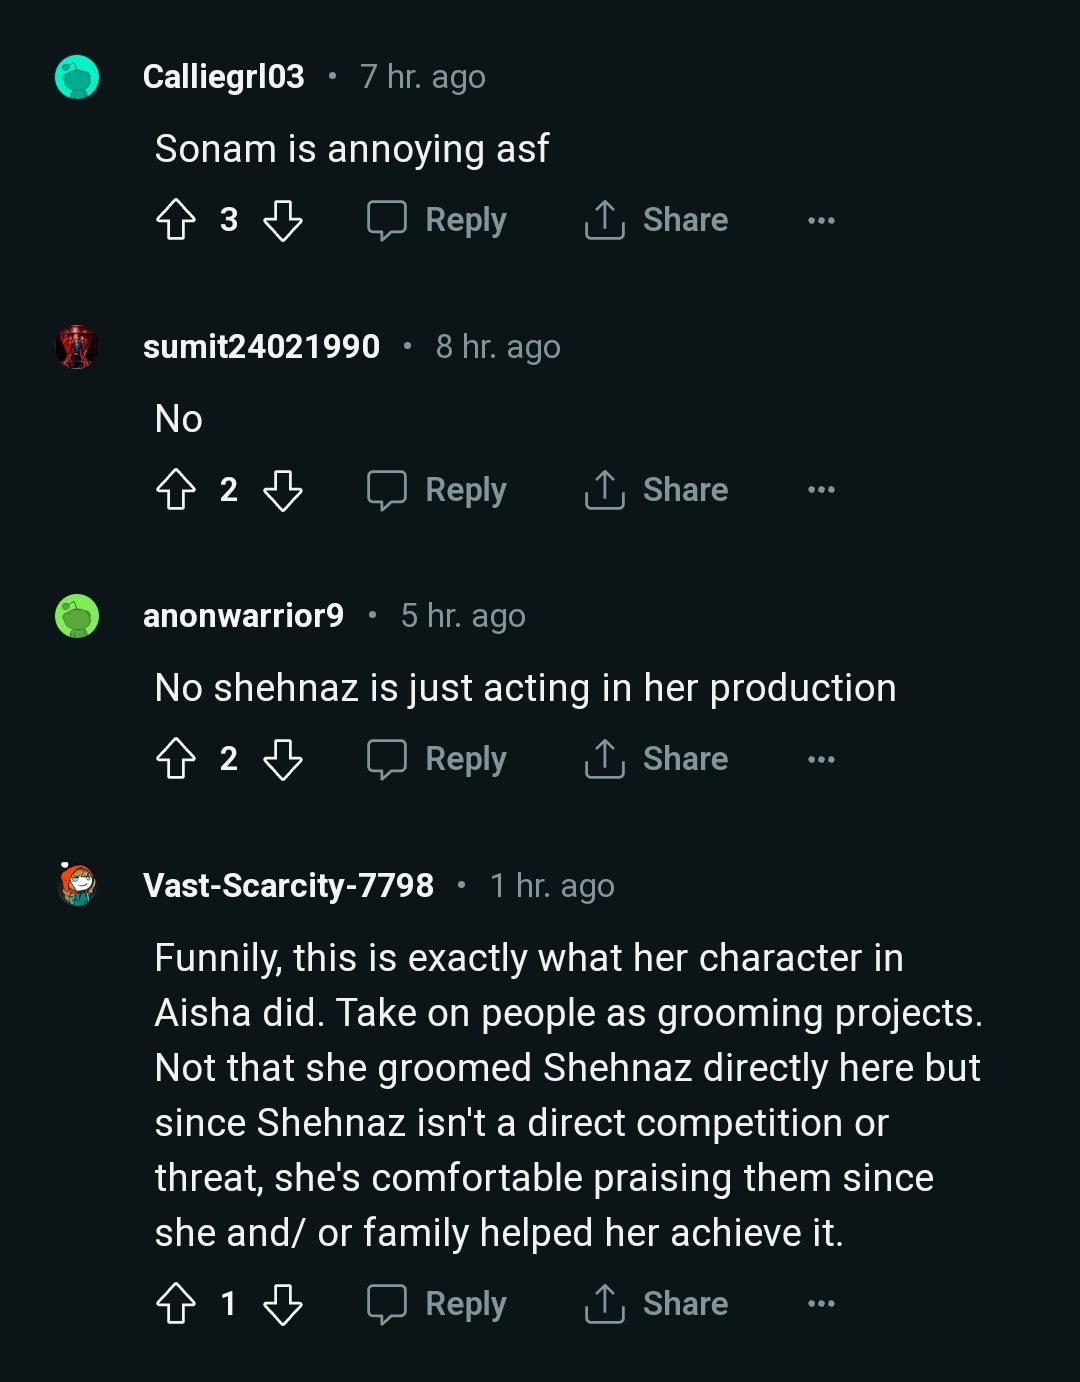
Task: Tap sumit24021990's avatar image
Action: (77, 347)
